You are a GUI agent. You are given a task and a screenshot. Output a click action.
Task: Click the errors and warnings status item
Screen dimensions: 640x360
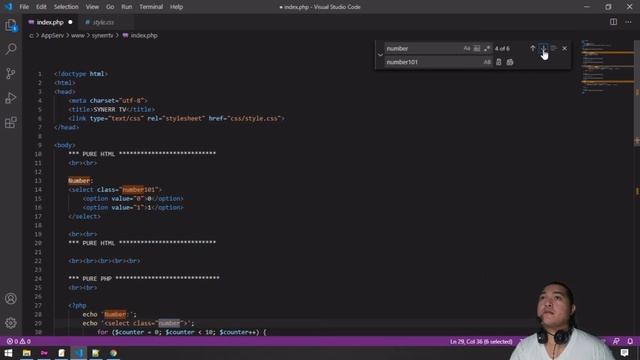(19, 341)
